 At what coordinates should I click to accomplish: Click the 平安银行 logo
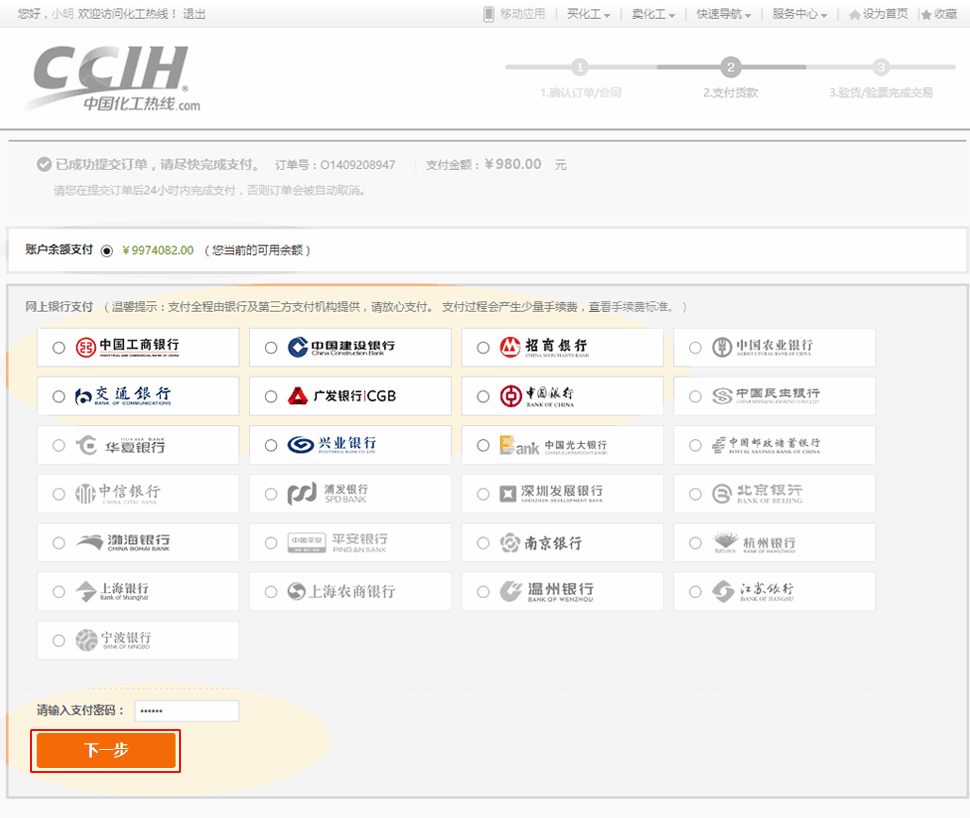coord(338,543)
